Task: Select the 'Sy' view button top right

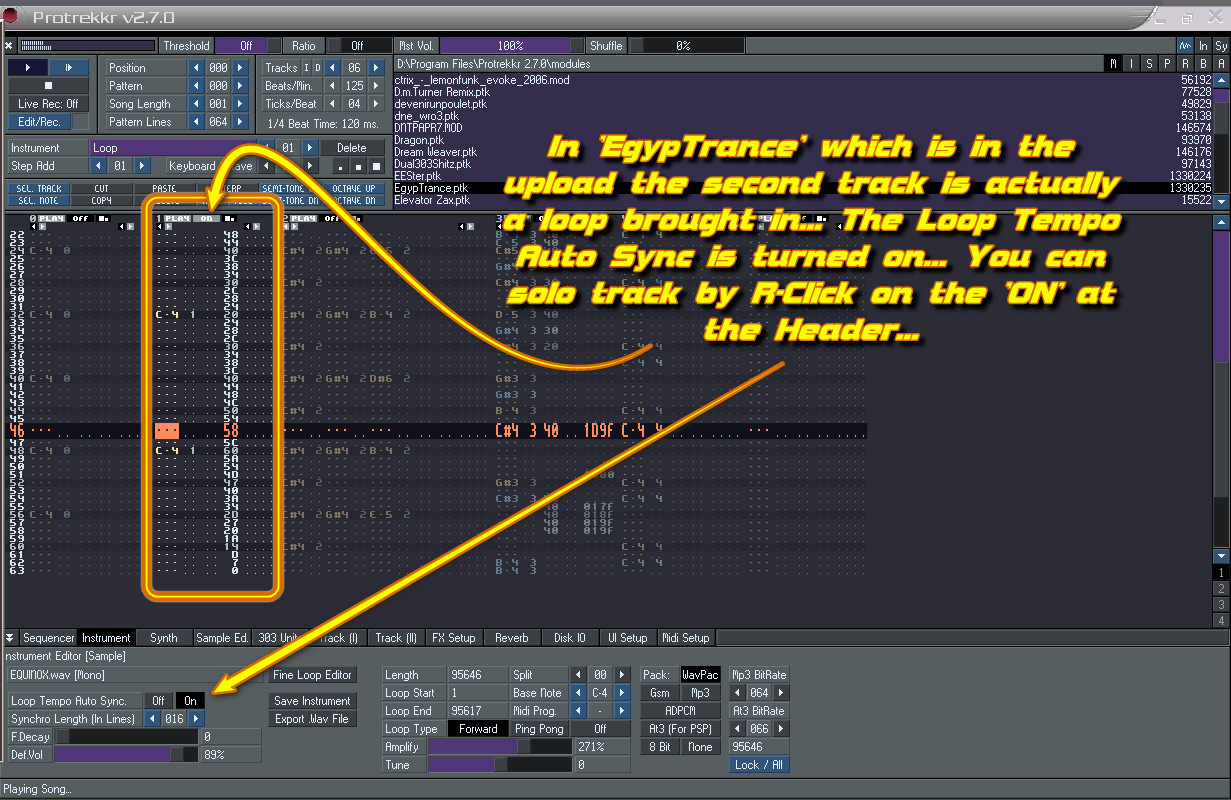Action: 1221,45
